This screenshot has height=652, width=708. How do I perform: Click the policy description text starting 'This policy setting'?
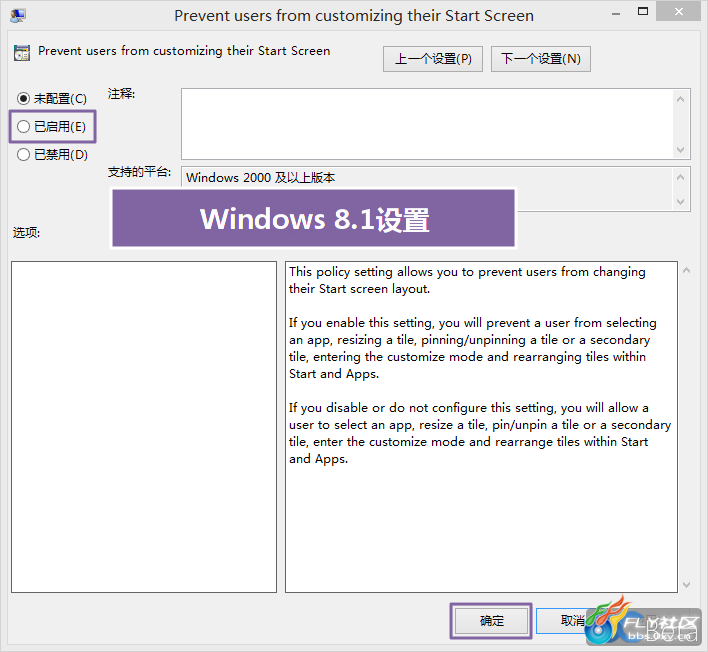(x=467, y=280)
